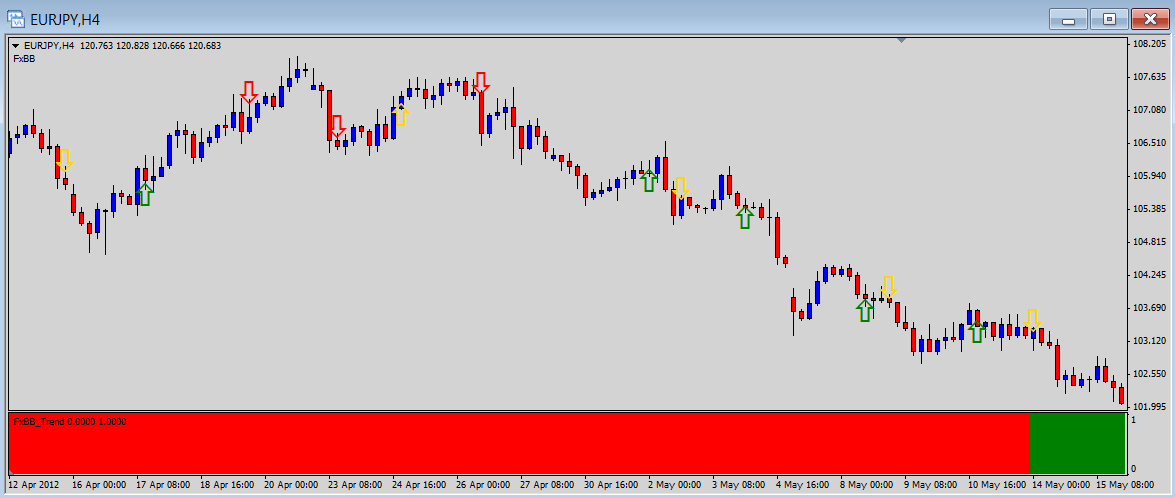Maximize the EURJPY,H4 chart window
1175x498 pixels.
point(1108,19)
